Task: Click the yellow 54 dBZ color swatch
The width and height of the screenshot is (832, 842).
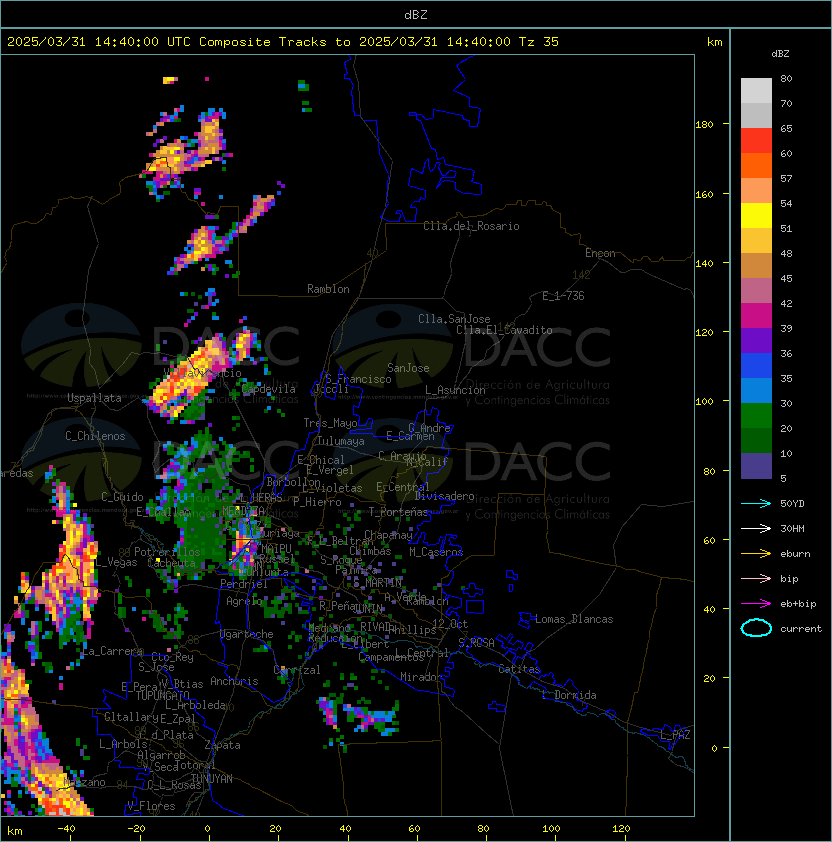Action: [756, 216]
